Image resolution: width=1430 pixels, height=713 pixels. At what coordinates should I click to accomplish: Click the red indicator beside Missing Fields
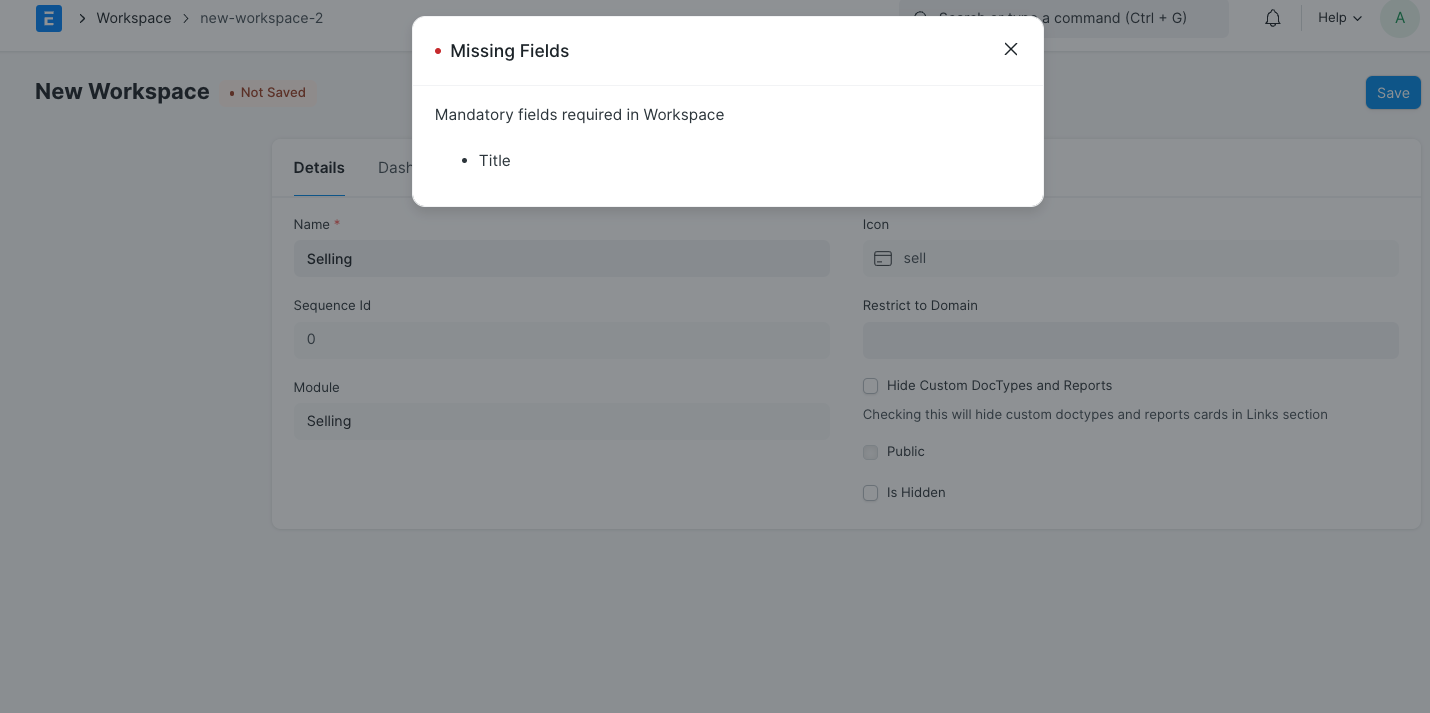[438, 50]
